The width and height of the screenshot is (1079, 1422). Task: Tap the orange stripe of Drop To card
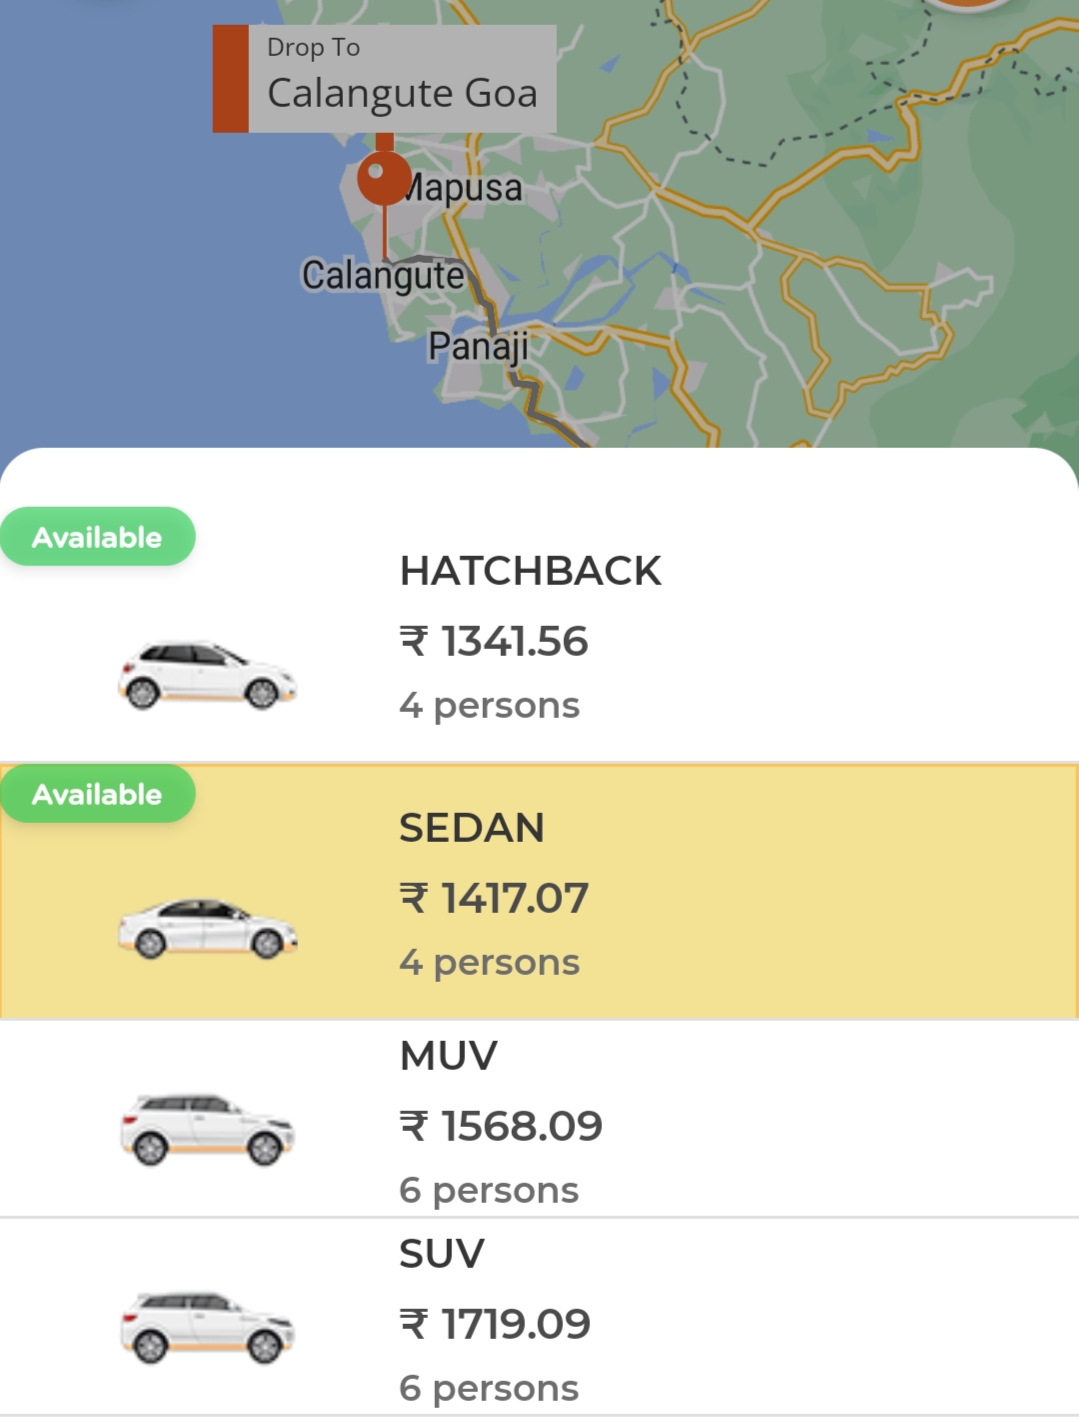point(231,79)
